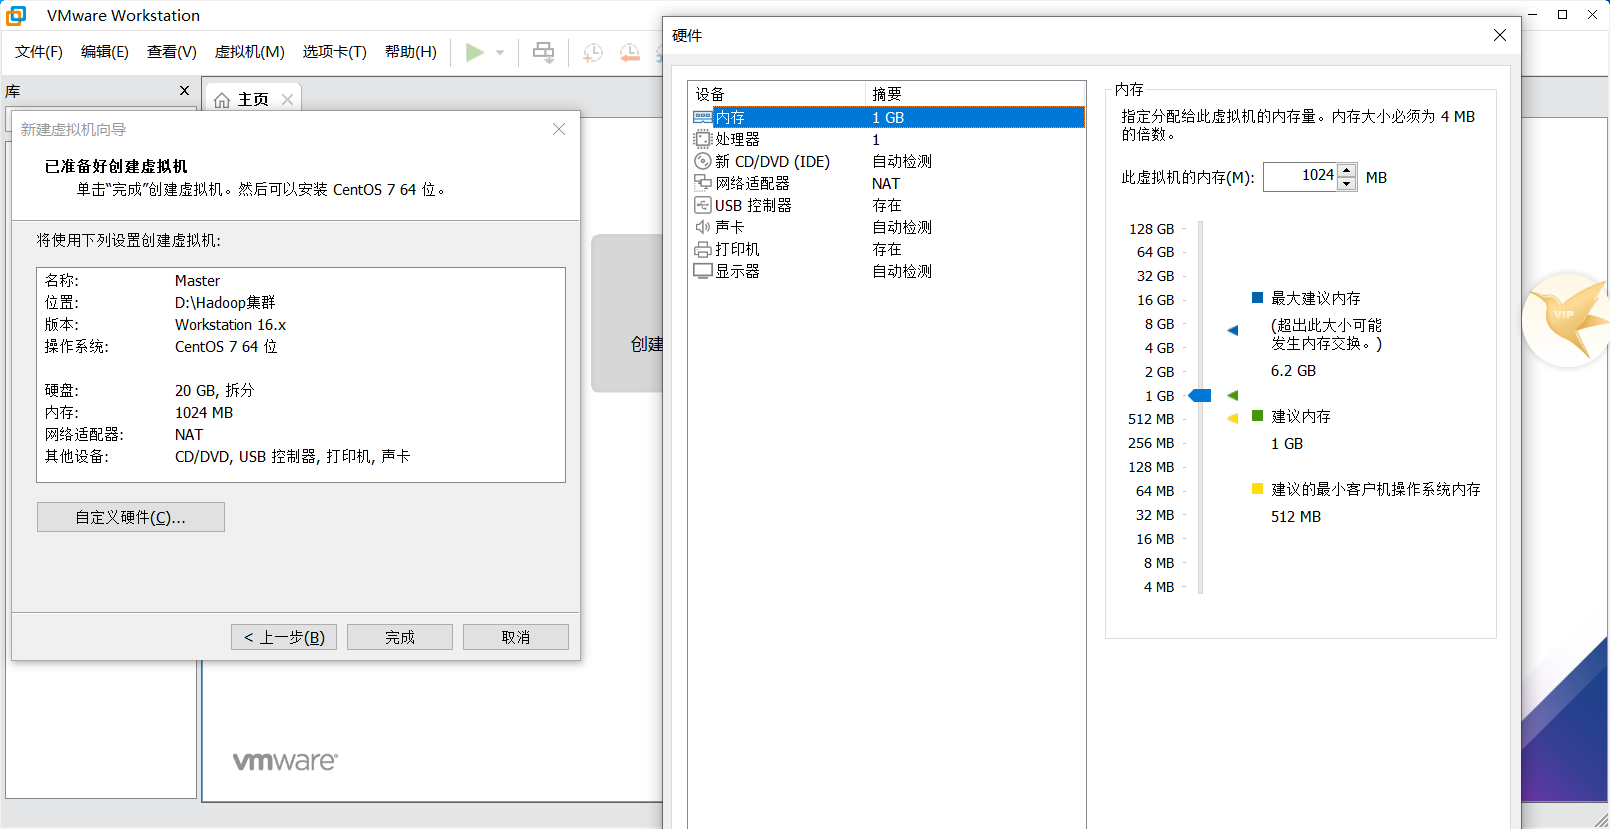Click the green 建议内存 legend swatch

click(x=1257, y=416)
